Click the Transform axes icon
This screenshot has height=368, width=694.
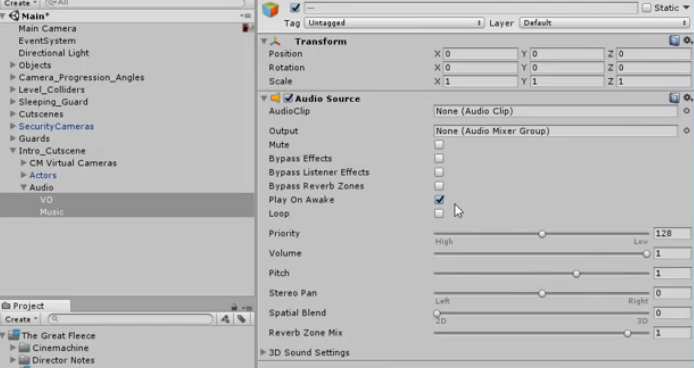pos(276,41)
